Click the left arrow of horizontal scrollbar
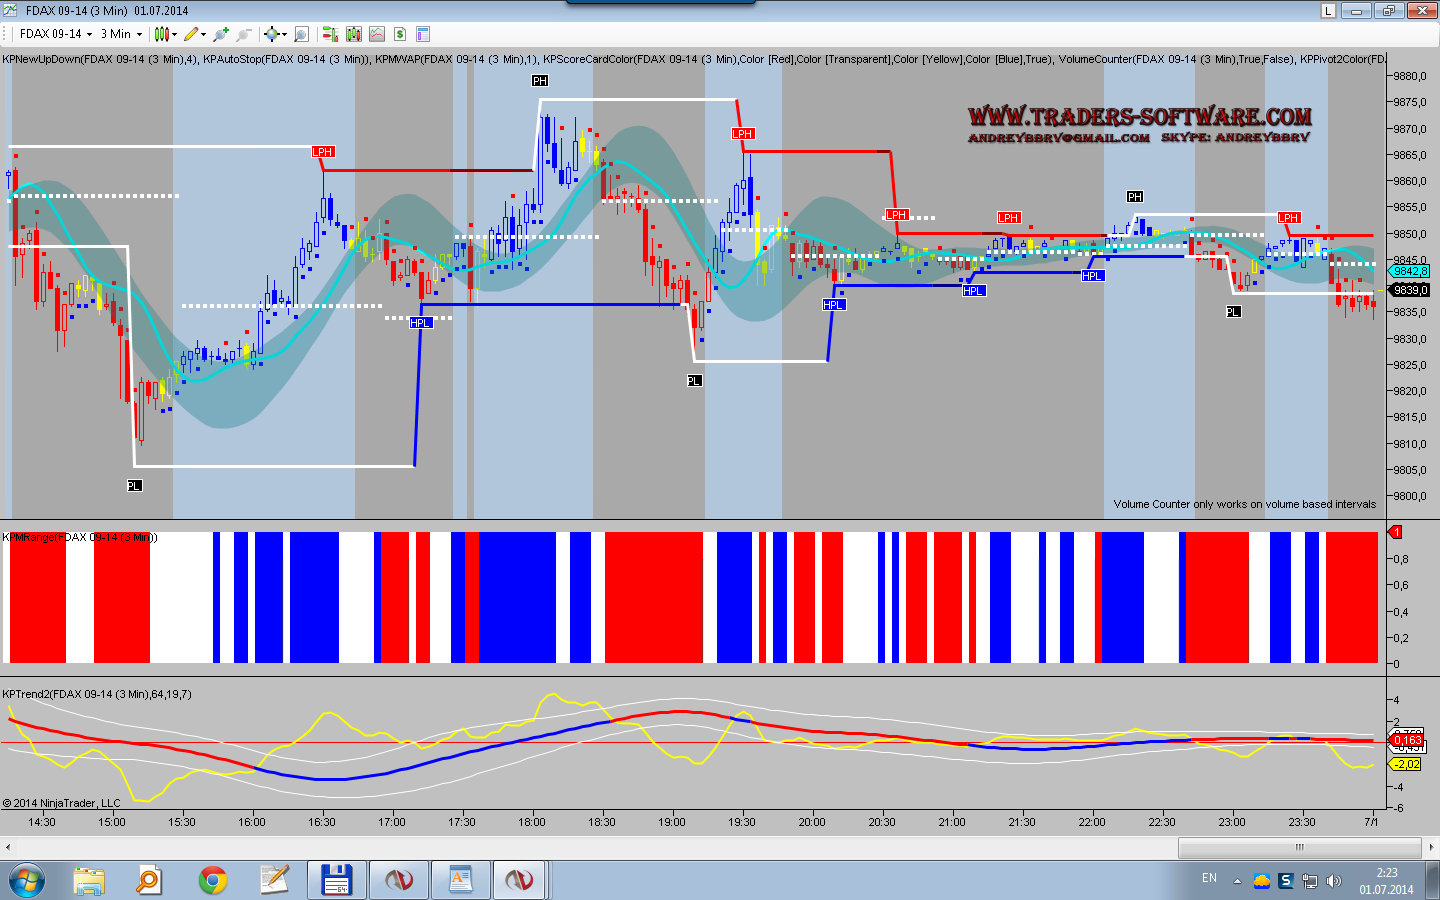 [x=8, y=847]
